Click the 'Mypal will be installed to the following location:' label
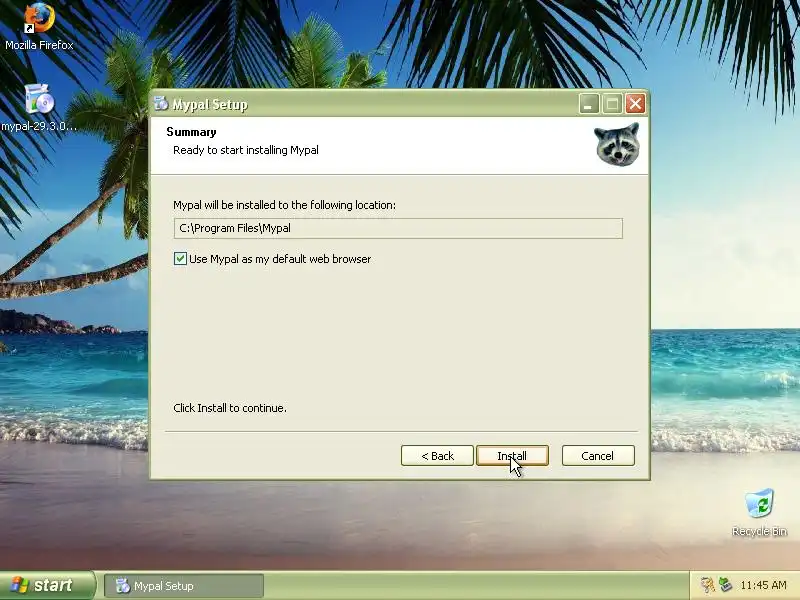This screenshot has height=600, width=800. click(x=284, y=205)
